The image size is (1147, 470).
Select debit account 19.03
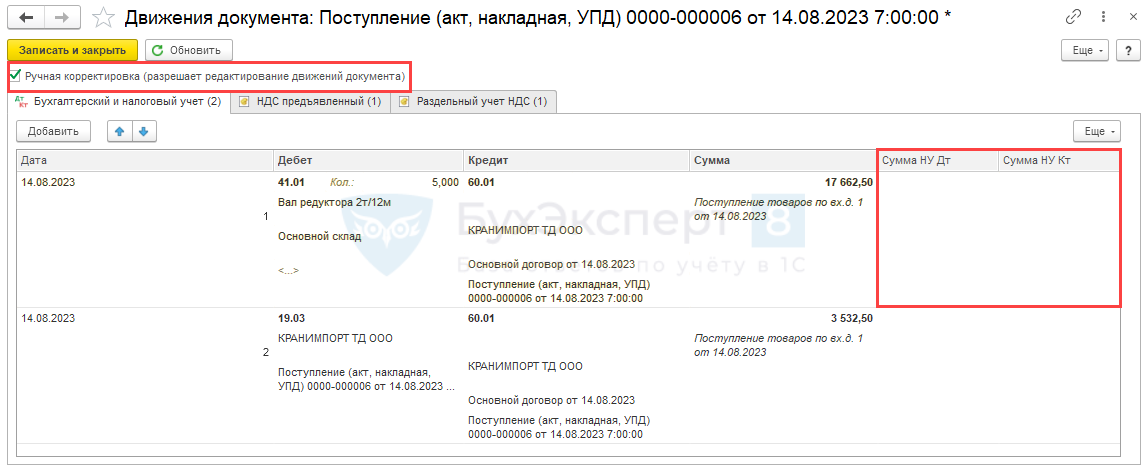(x=291, y=319)
